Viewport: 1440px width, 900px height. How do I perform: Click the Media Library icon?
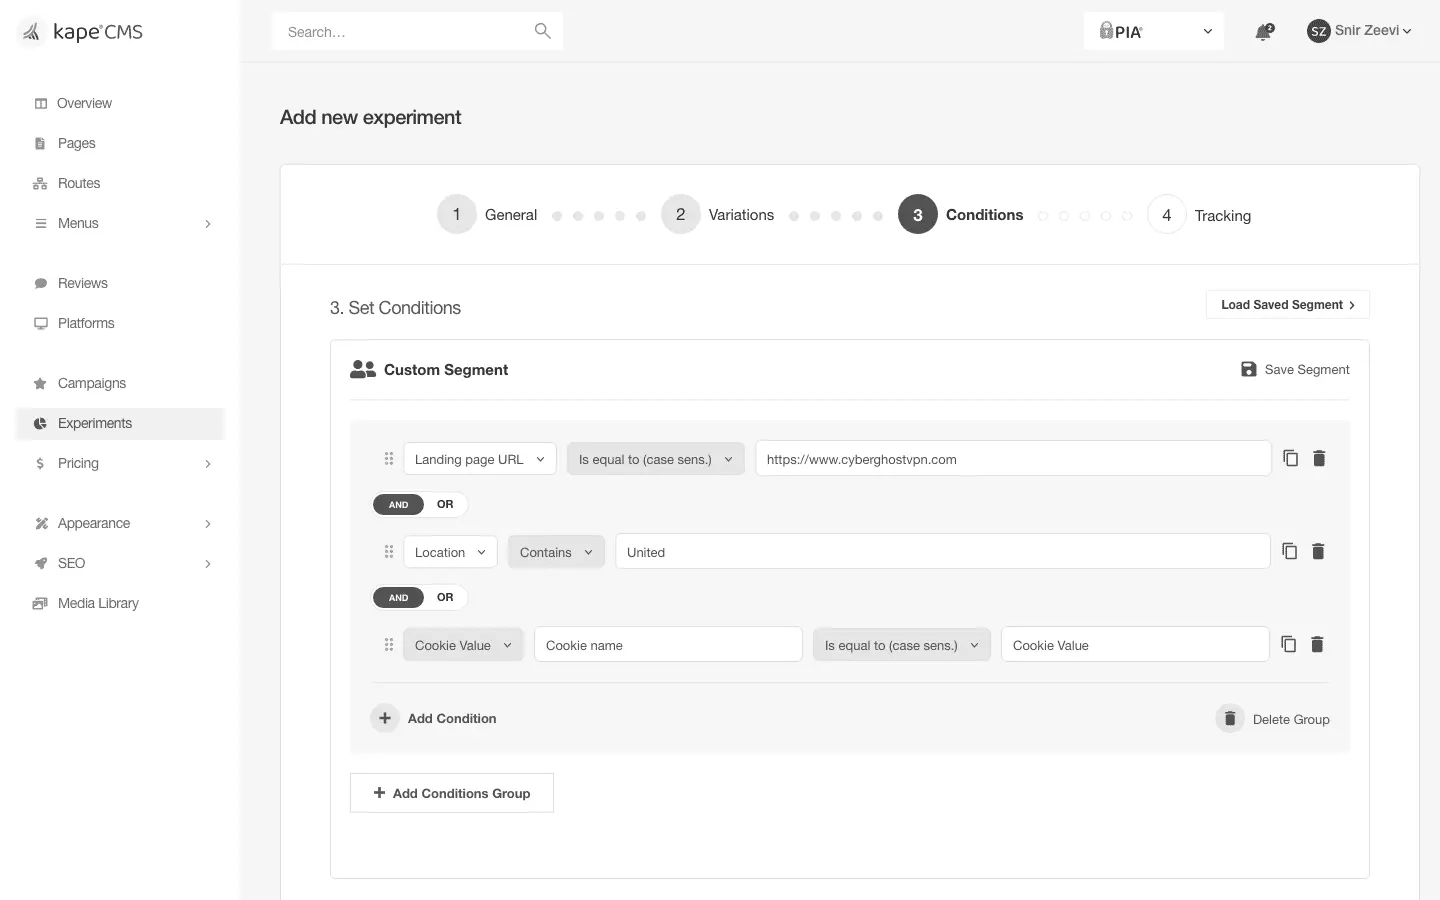tap(40, 603)
